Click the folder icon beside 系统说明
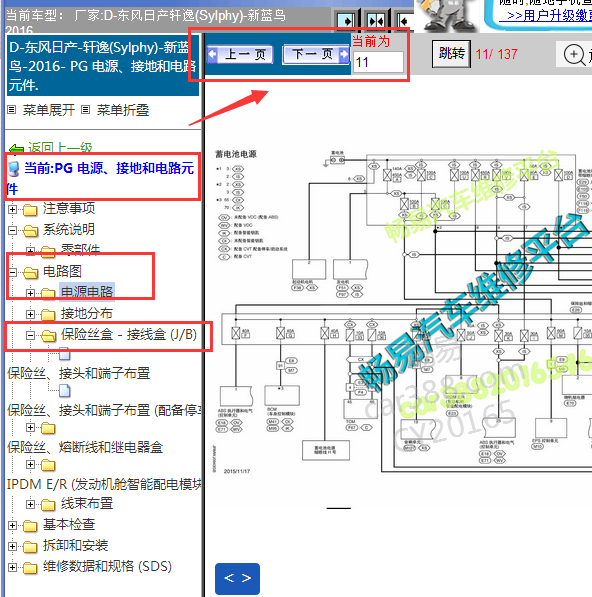592x597 pixels. tap(30, 230)
